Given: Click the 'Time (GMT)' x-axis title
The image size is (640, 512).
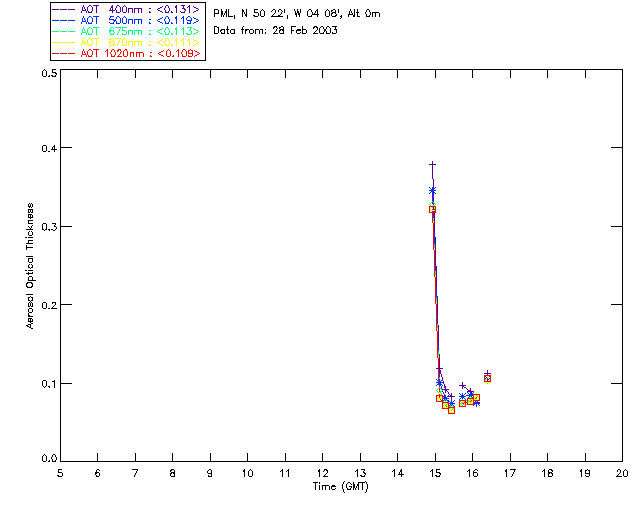Looking at the screenshot, I should (x=340, y=487).
